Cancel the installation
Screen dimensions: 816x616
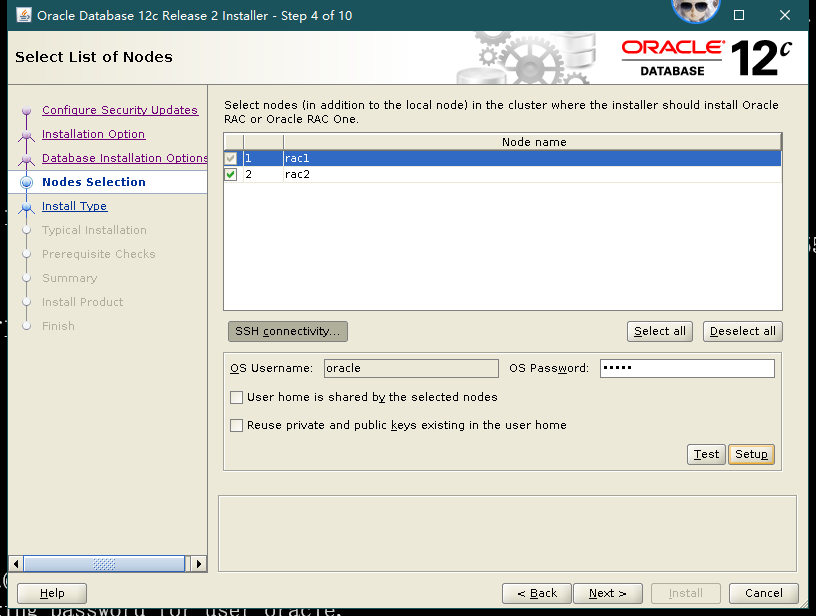tap(763, 593)
